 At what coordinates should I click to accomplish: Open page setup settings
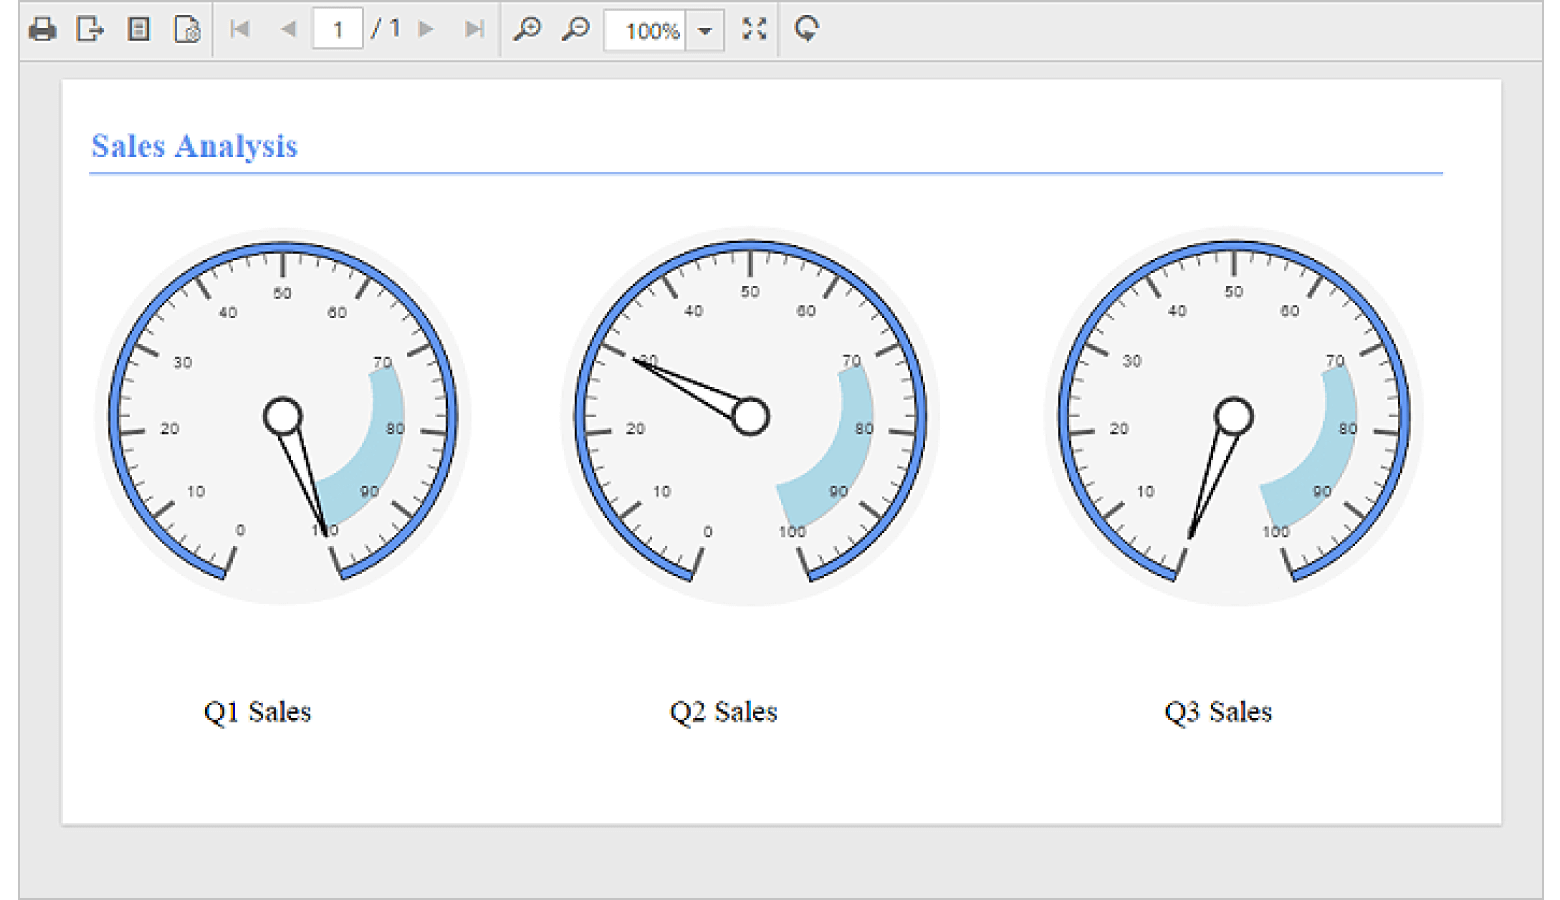[x=187, y=29]
